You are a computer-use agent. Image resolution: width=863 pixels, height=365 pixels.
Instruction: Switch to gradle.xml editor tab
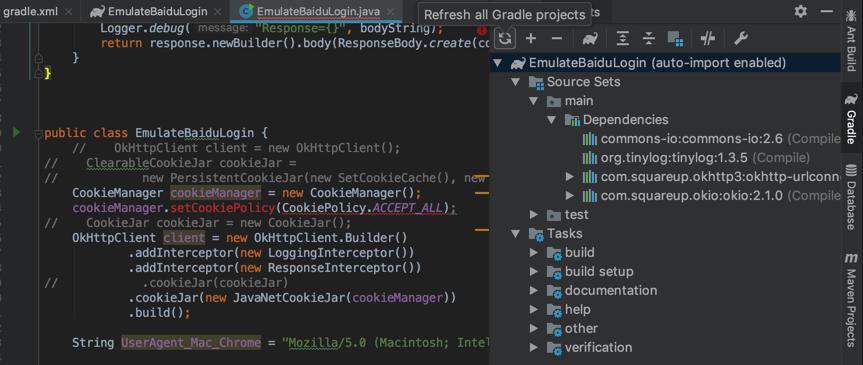[30, 12]
